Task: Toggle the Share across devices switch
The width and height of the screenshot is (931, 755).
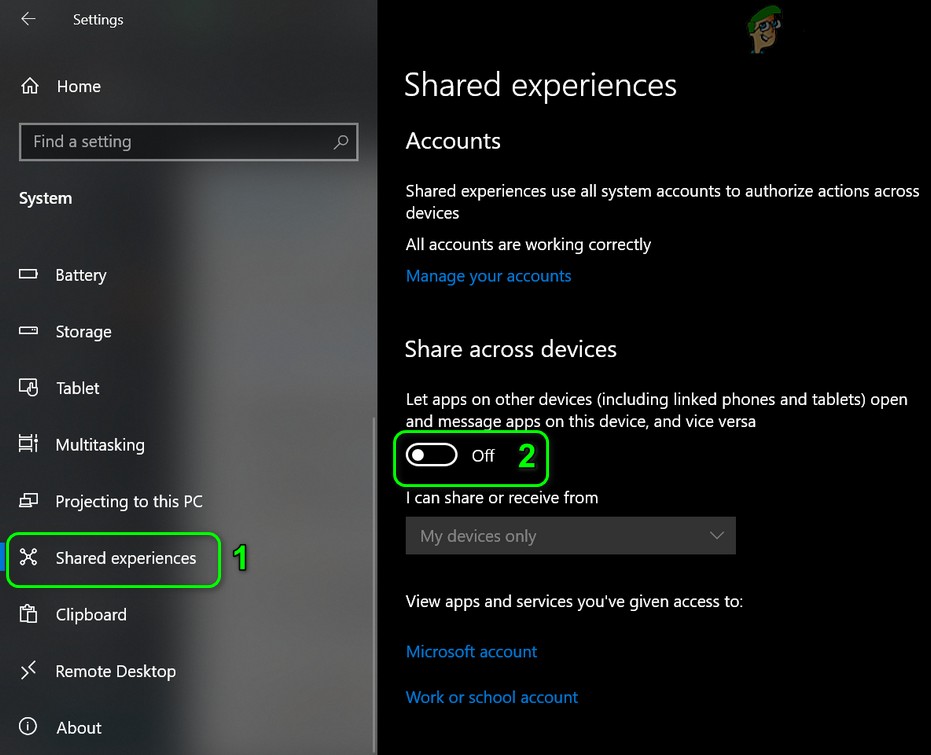Action: (x=431, y=456)
